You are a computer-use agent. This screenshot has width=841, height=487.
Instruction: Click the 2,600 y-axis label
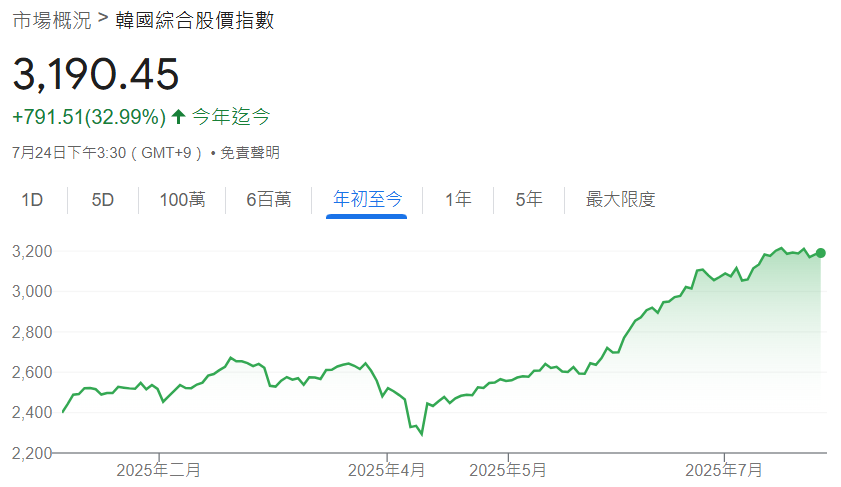click(x=32, y=372)
